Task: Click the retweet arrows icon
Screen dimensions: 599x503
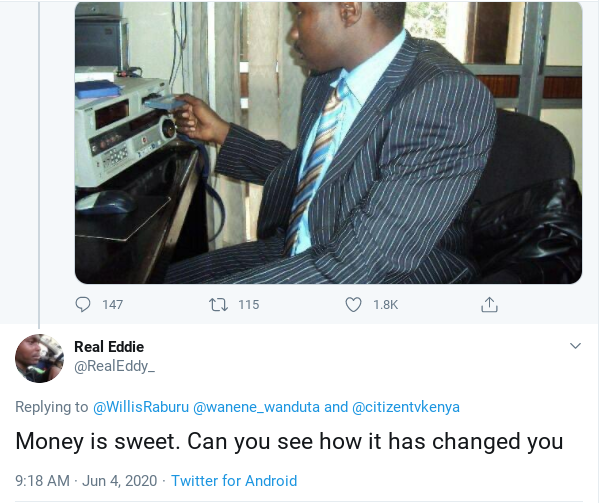Action: point(219,305)
